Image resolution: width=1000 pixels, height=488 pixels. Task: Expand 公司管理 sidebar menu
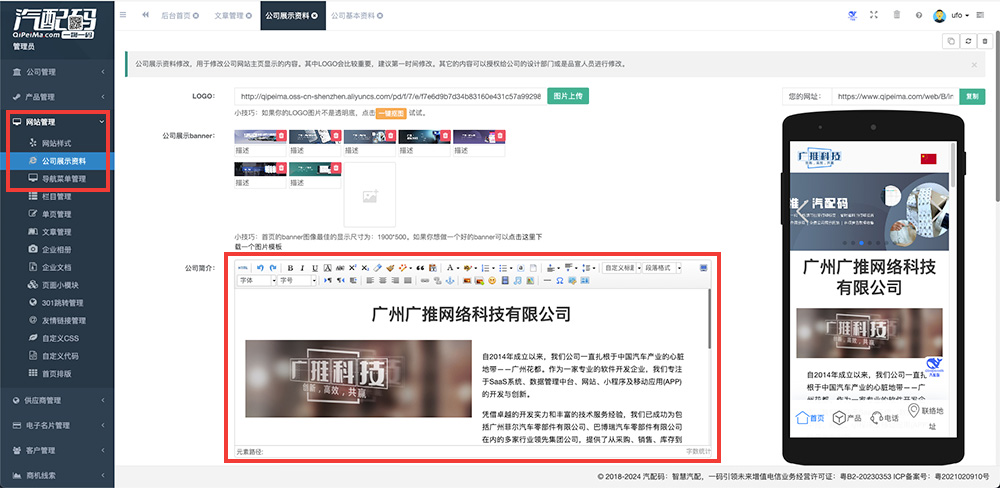click(x=57, y=72)
